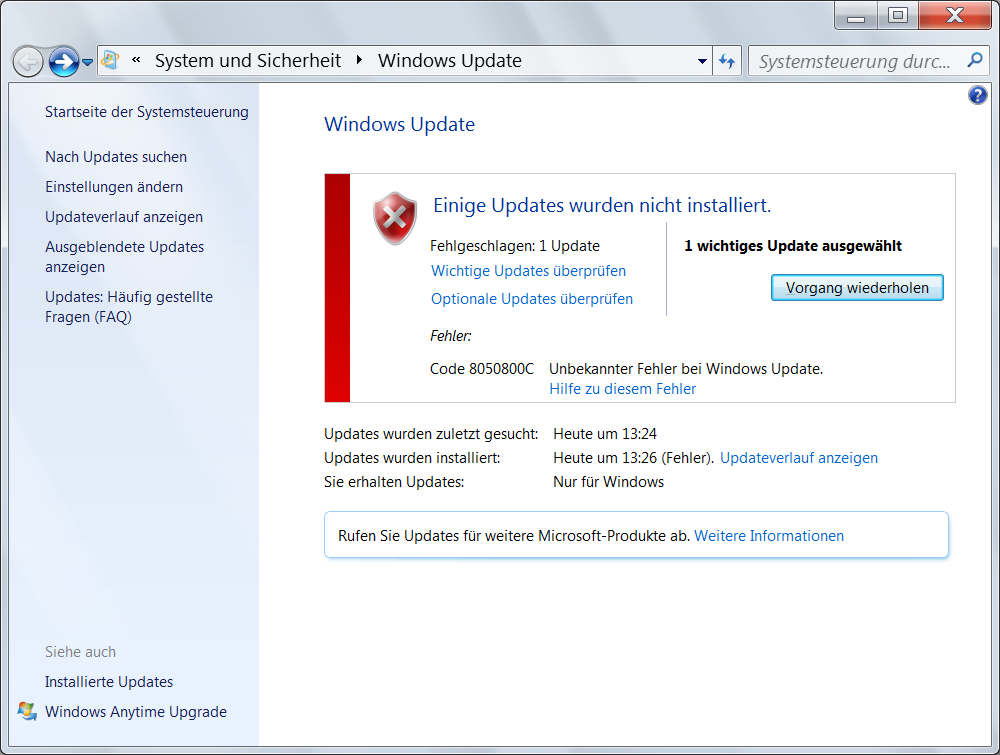Screen dimensions: 1000x755
Task: Click the red error shield icon
Action: click(x=395, y=218)
